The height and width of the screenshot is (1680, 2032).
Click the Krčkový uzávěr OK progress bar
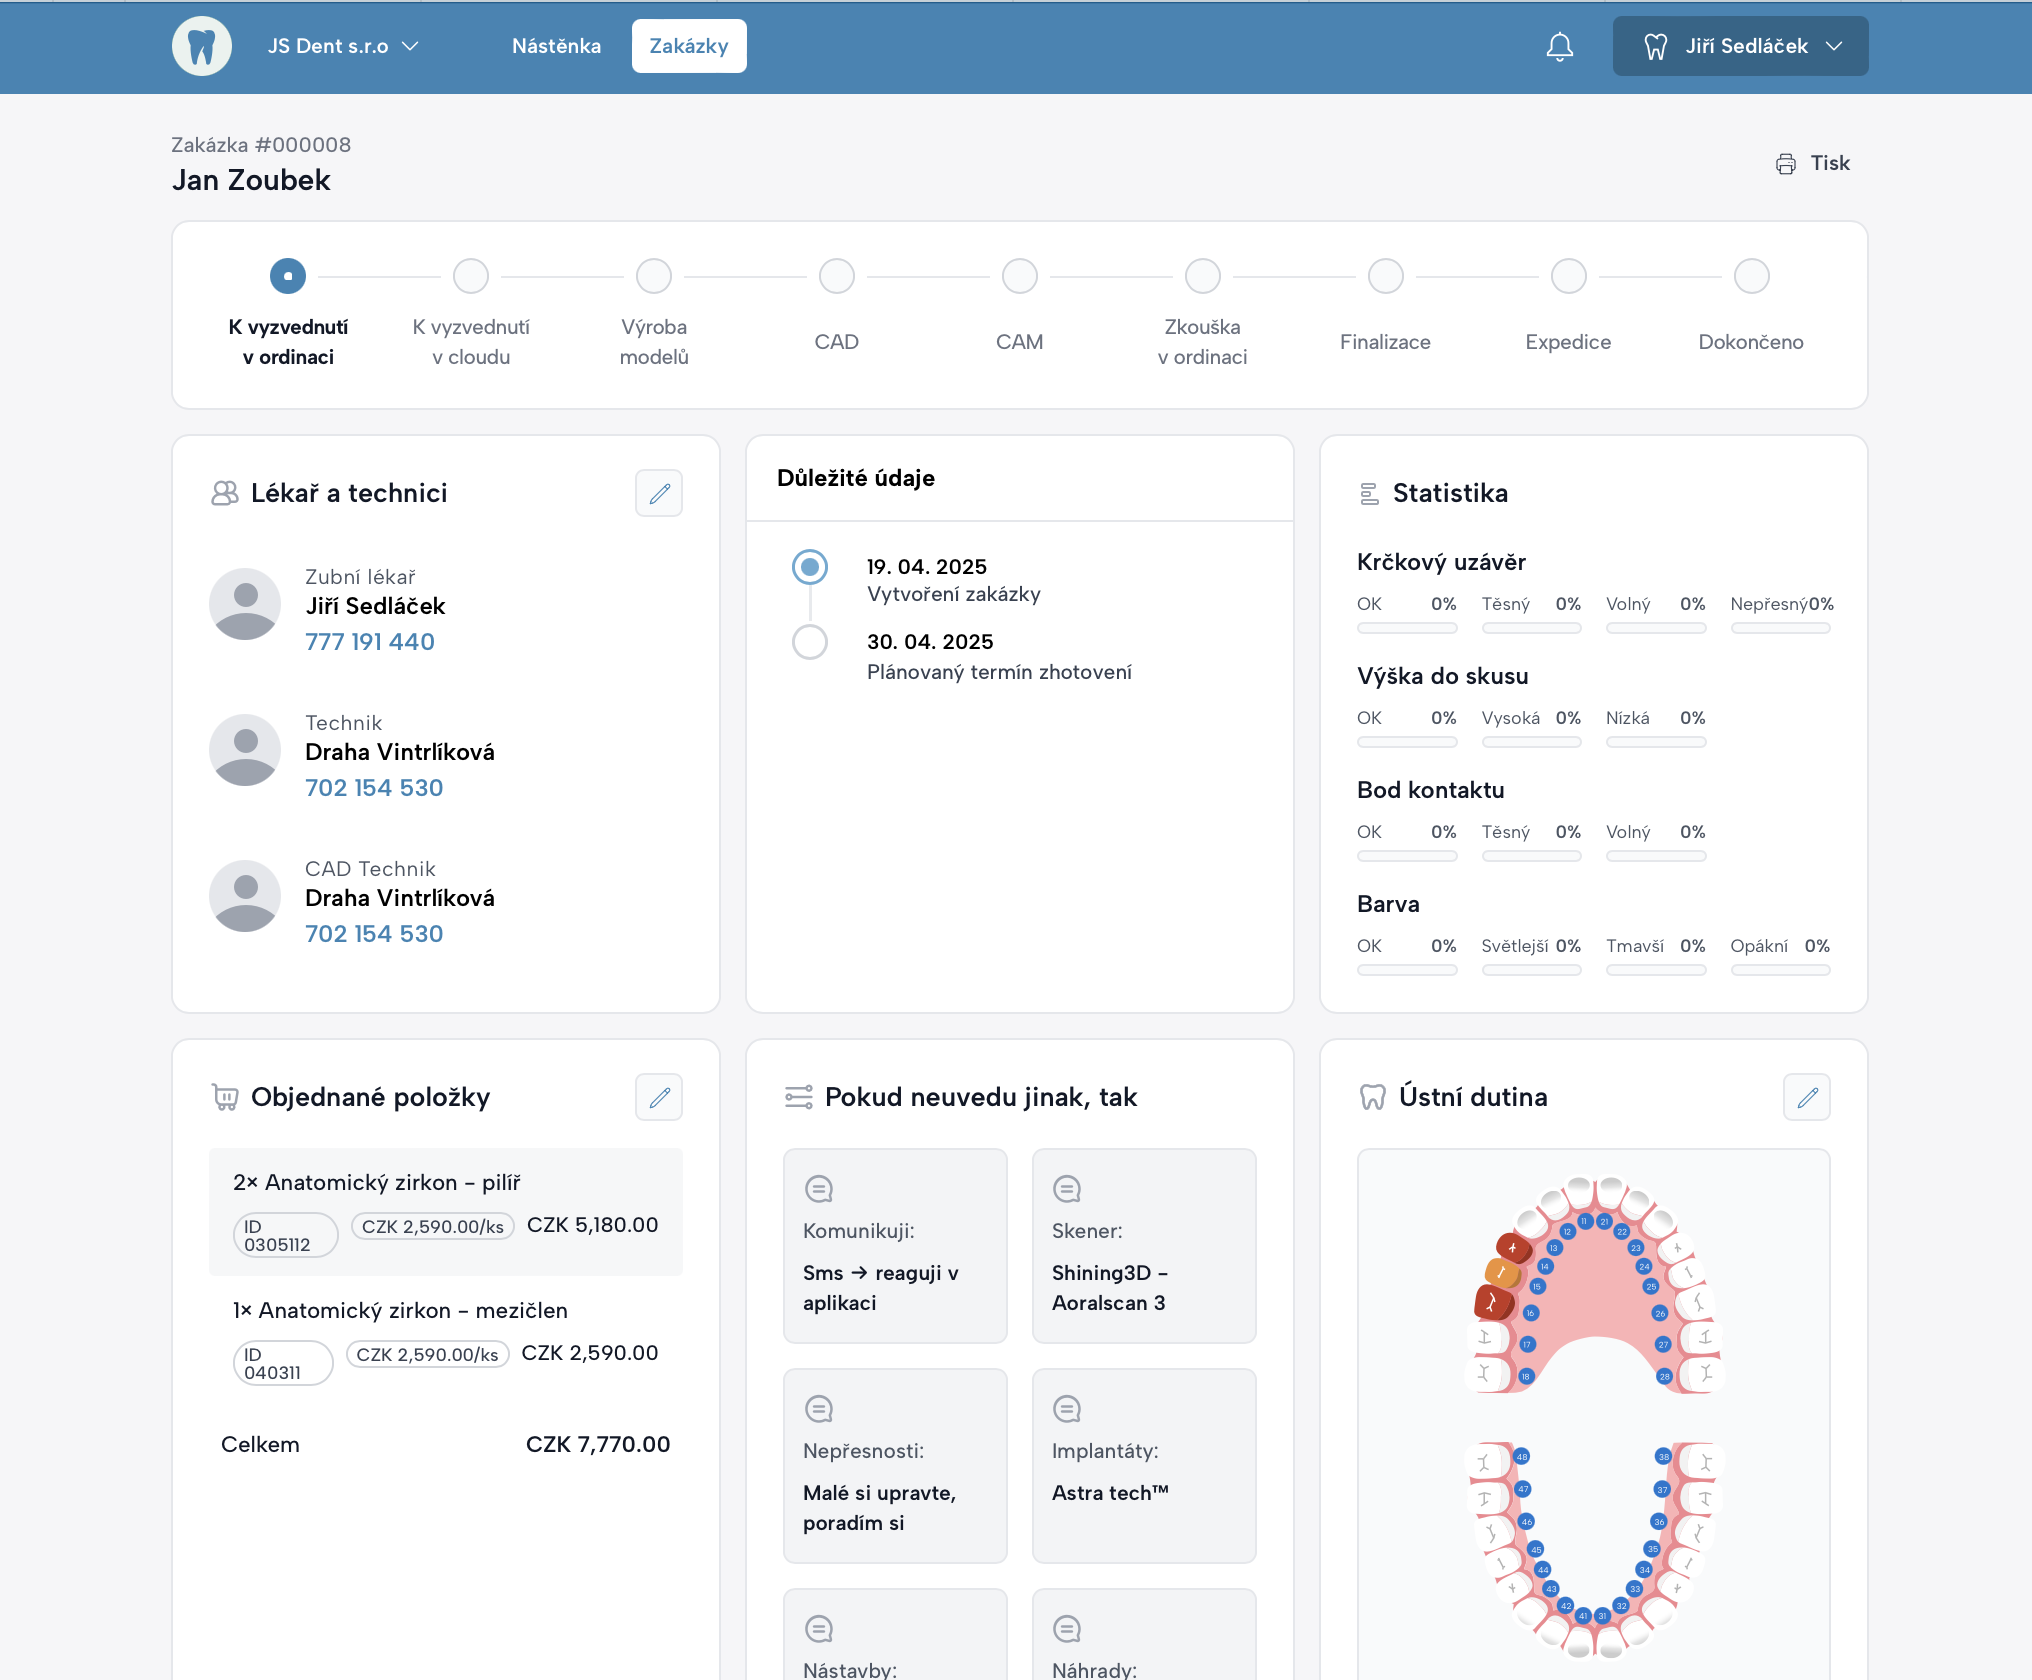1407,628
